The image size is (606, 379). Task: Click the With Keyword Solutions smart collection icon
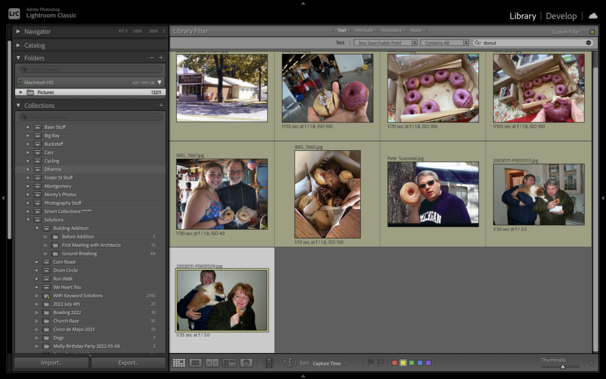coord(46,296)
